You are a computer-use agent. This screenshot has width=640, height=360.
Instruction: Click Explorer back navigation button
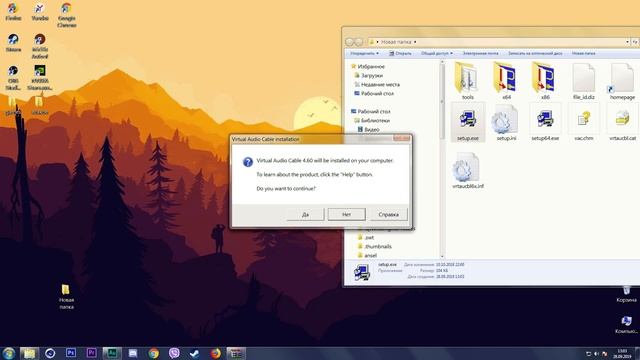point(350,42)
